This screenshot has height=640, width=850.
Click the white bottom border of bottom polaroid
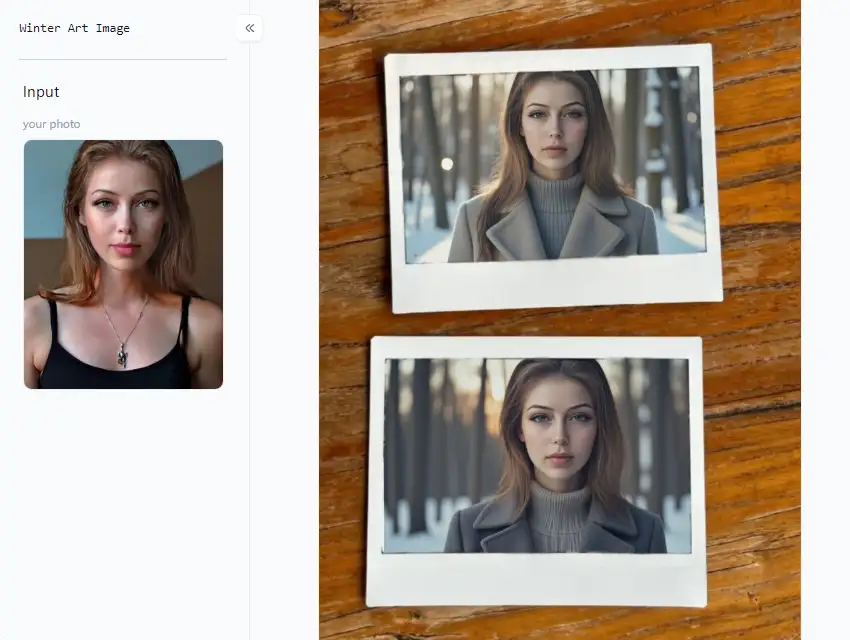coord(537,579)
